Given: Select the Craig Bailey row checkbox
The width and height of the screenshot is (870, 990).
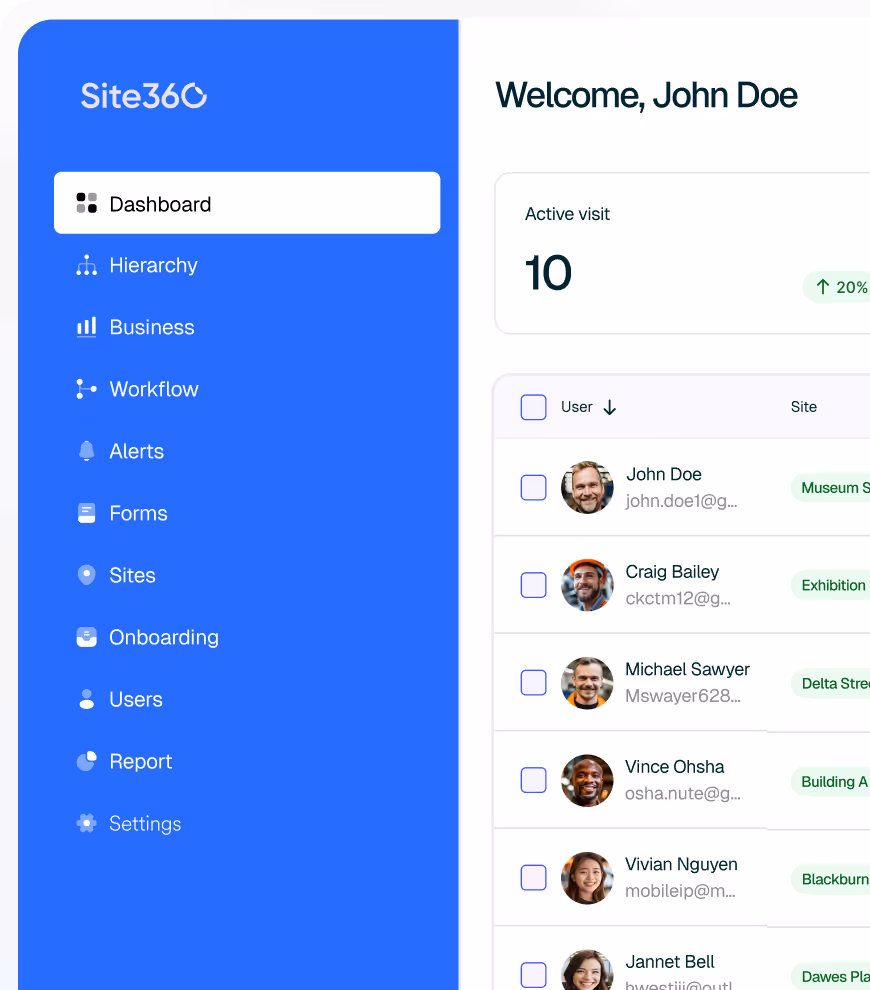Looking at the screenshot, I should click(x=533, y=585).
